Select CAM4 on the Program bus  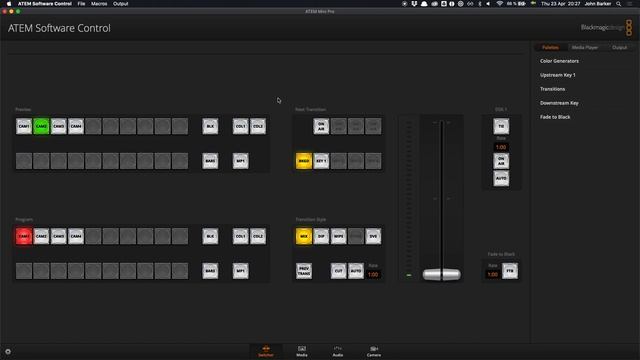click(x=76, y=236)
